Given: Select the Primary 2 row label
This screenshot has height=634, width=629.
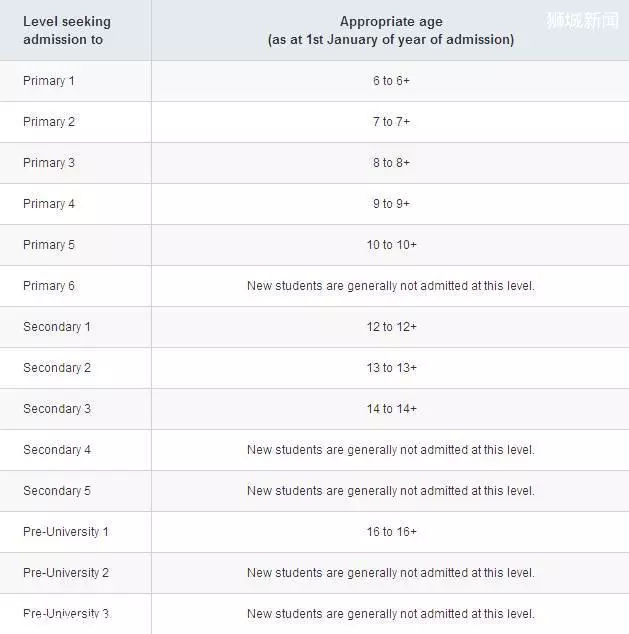Looking at the screenshot, I should [49, 122].
